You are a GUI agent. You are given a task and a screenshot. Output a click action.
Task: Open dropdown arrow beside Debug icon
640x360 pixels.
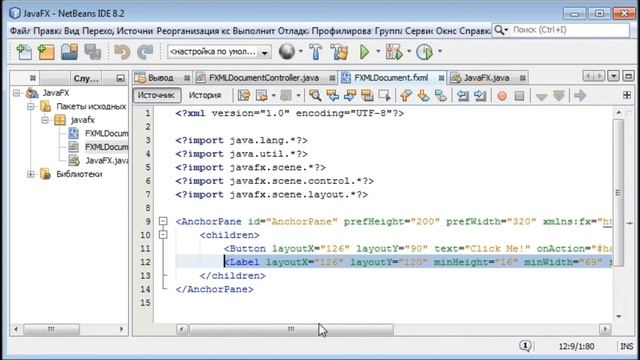[409, 51]
